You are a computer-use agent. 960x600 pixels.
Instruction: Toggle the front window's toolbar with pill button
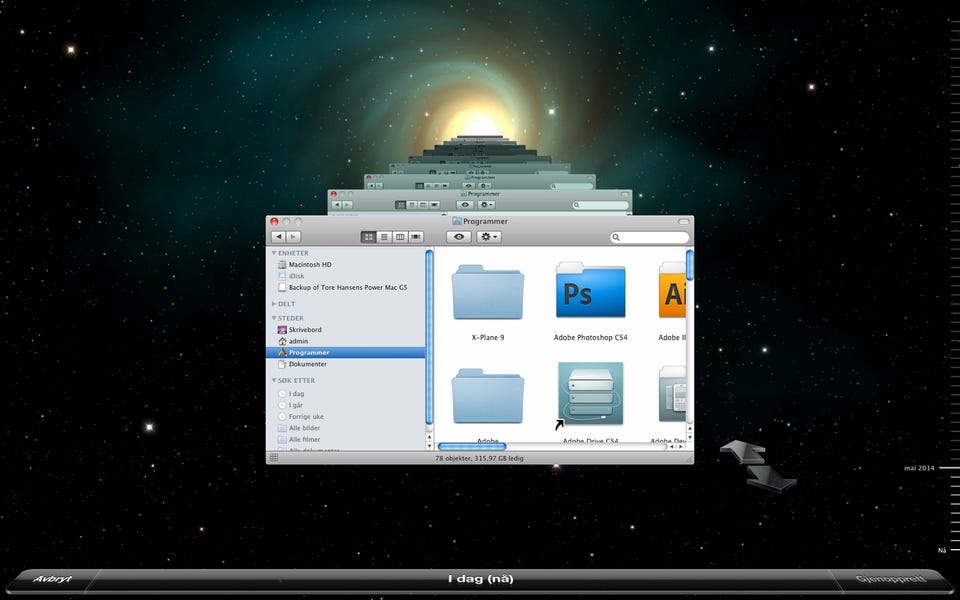pyautogui.click(x=684, y=221)
